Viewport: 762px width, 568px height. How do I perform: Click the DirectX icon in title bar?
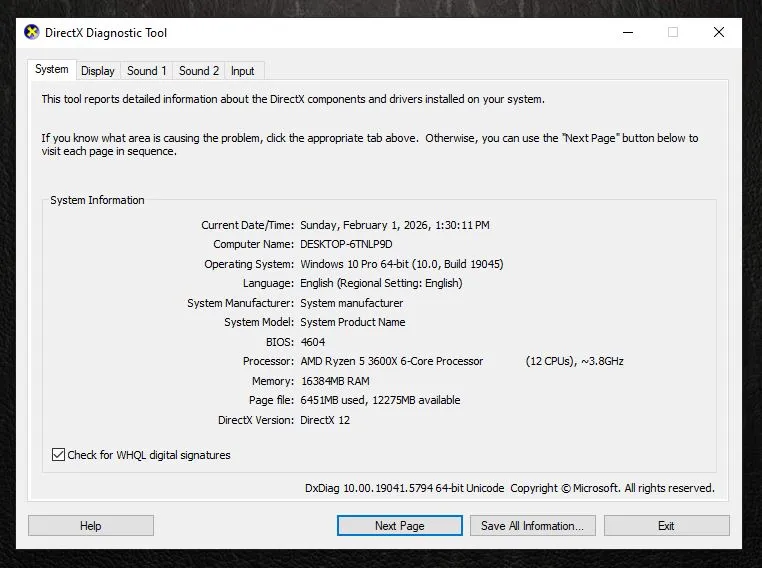tap(32, 33)
